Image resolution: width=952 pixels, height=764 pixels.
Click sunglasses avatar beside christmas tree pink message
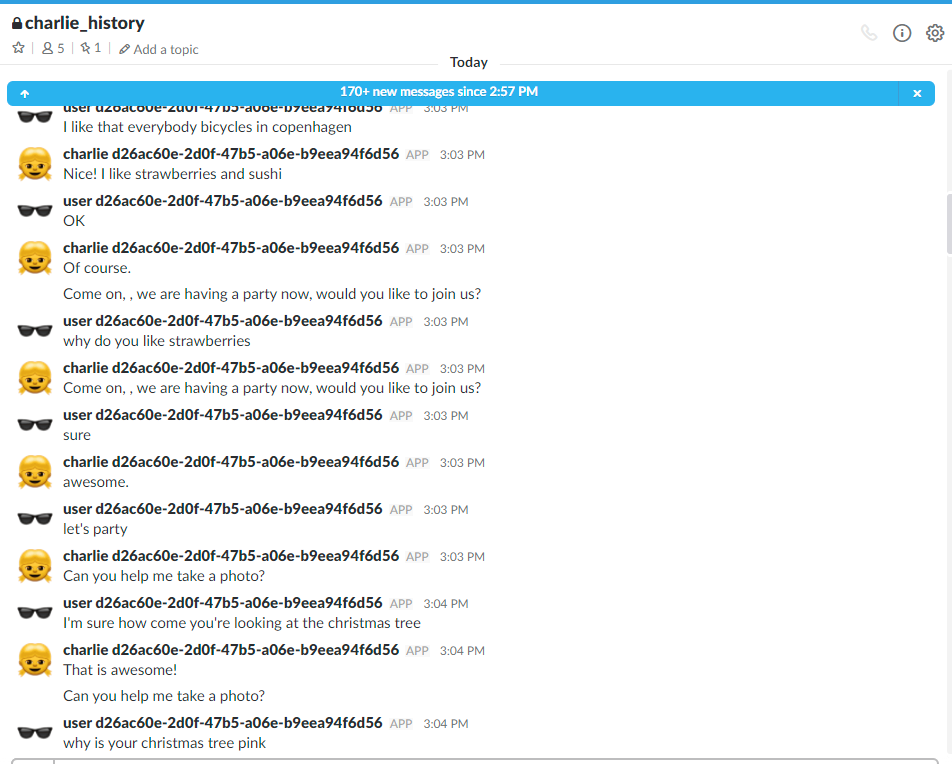click(x=35, y=732)
